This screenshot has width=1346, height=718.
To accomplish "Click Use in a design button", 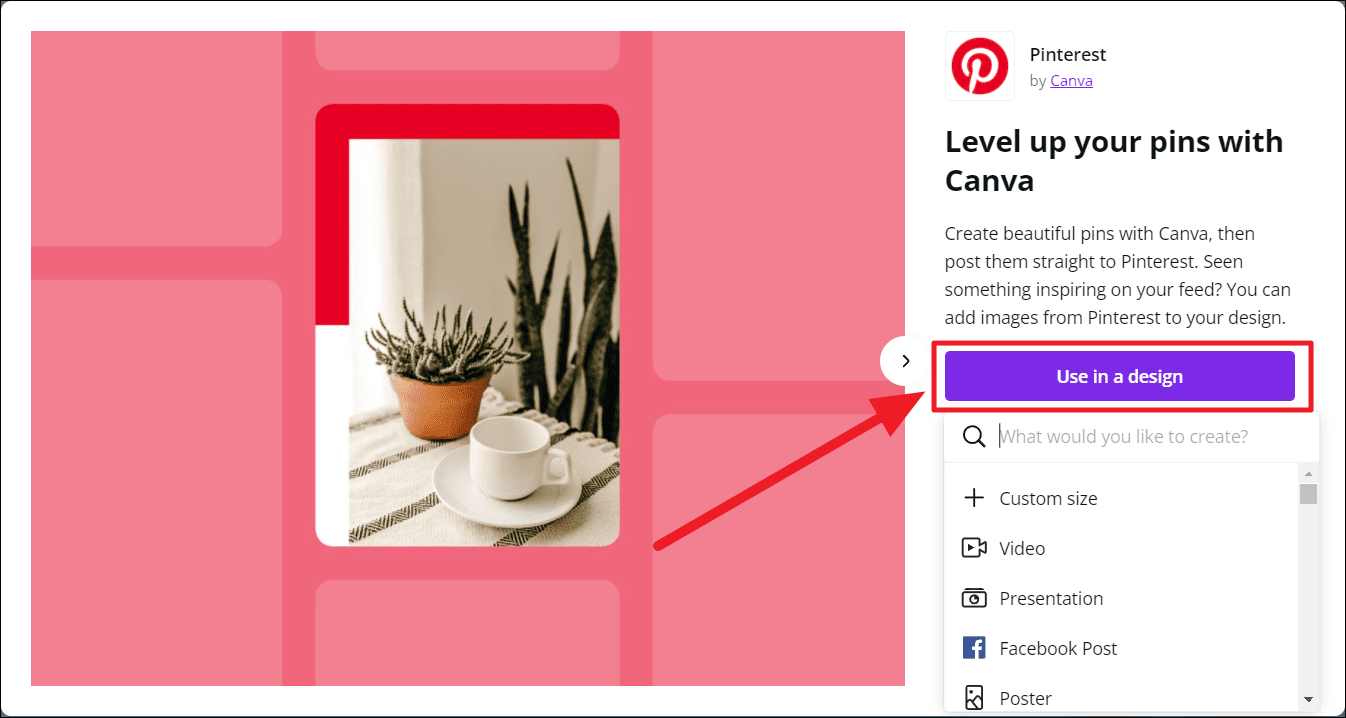I will pos(1120,376).
